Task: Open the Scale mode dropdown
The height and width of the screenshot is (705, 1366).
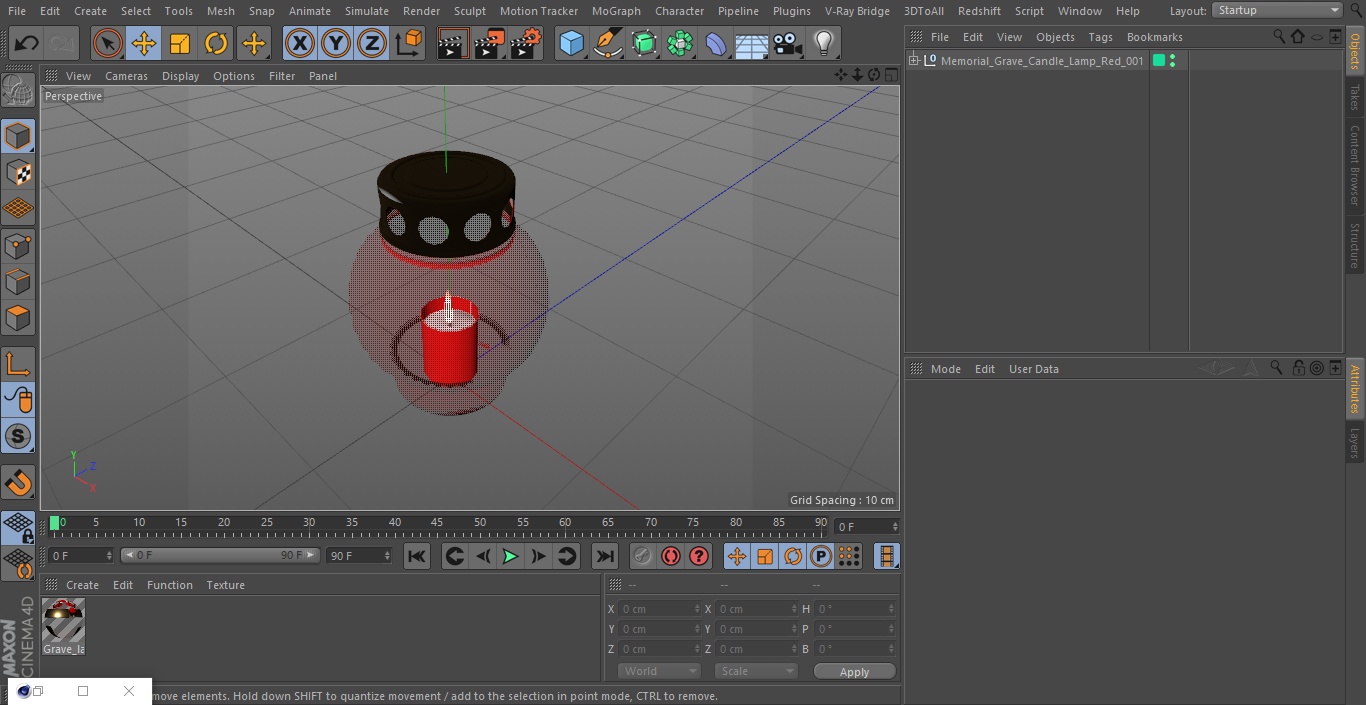Action: click(x=755, y=671)
